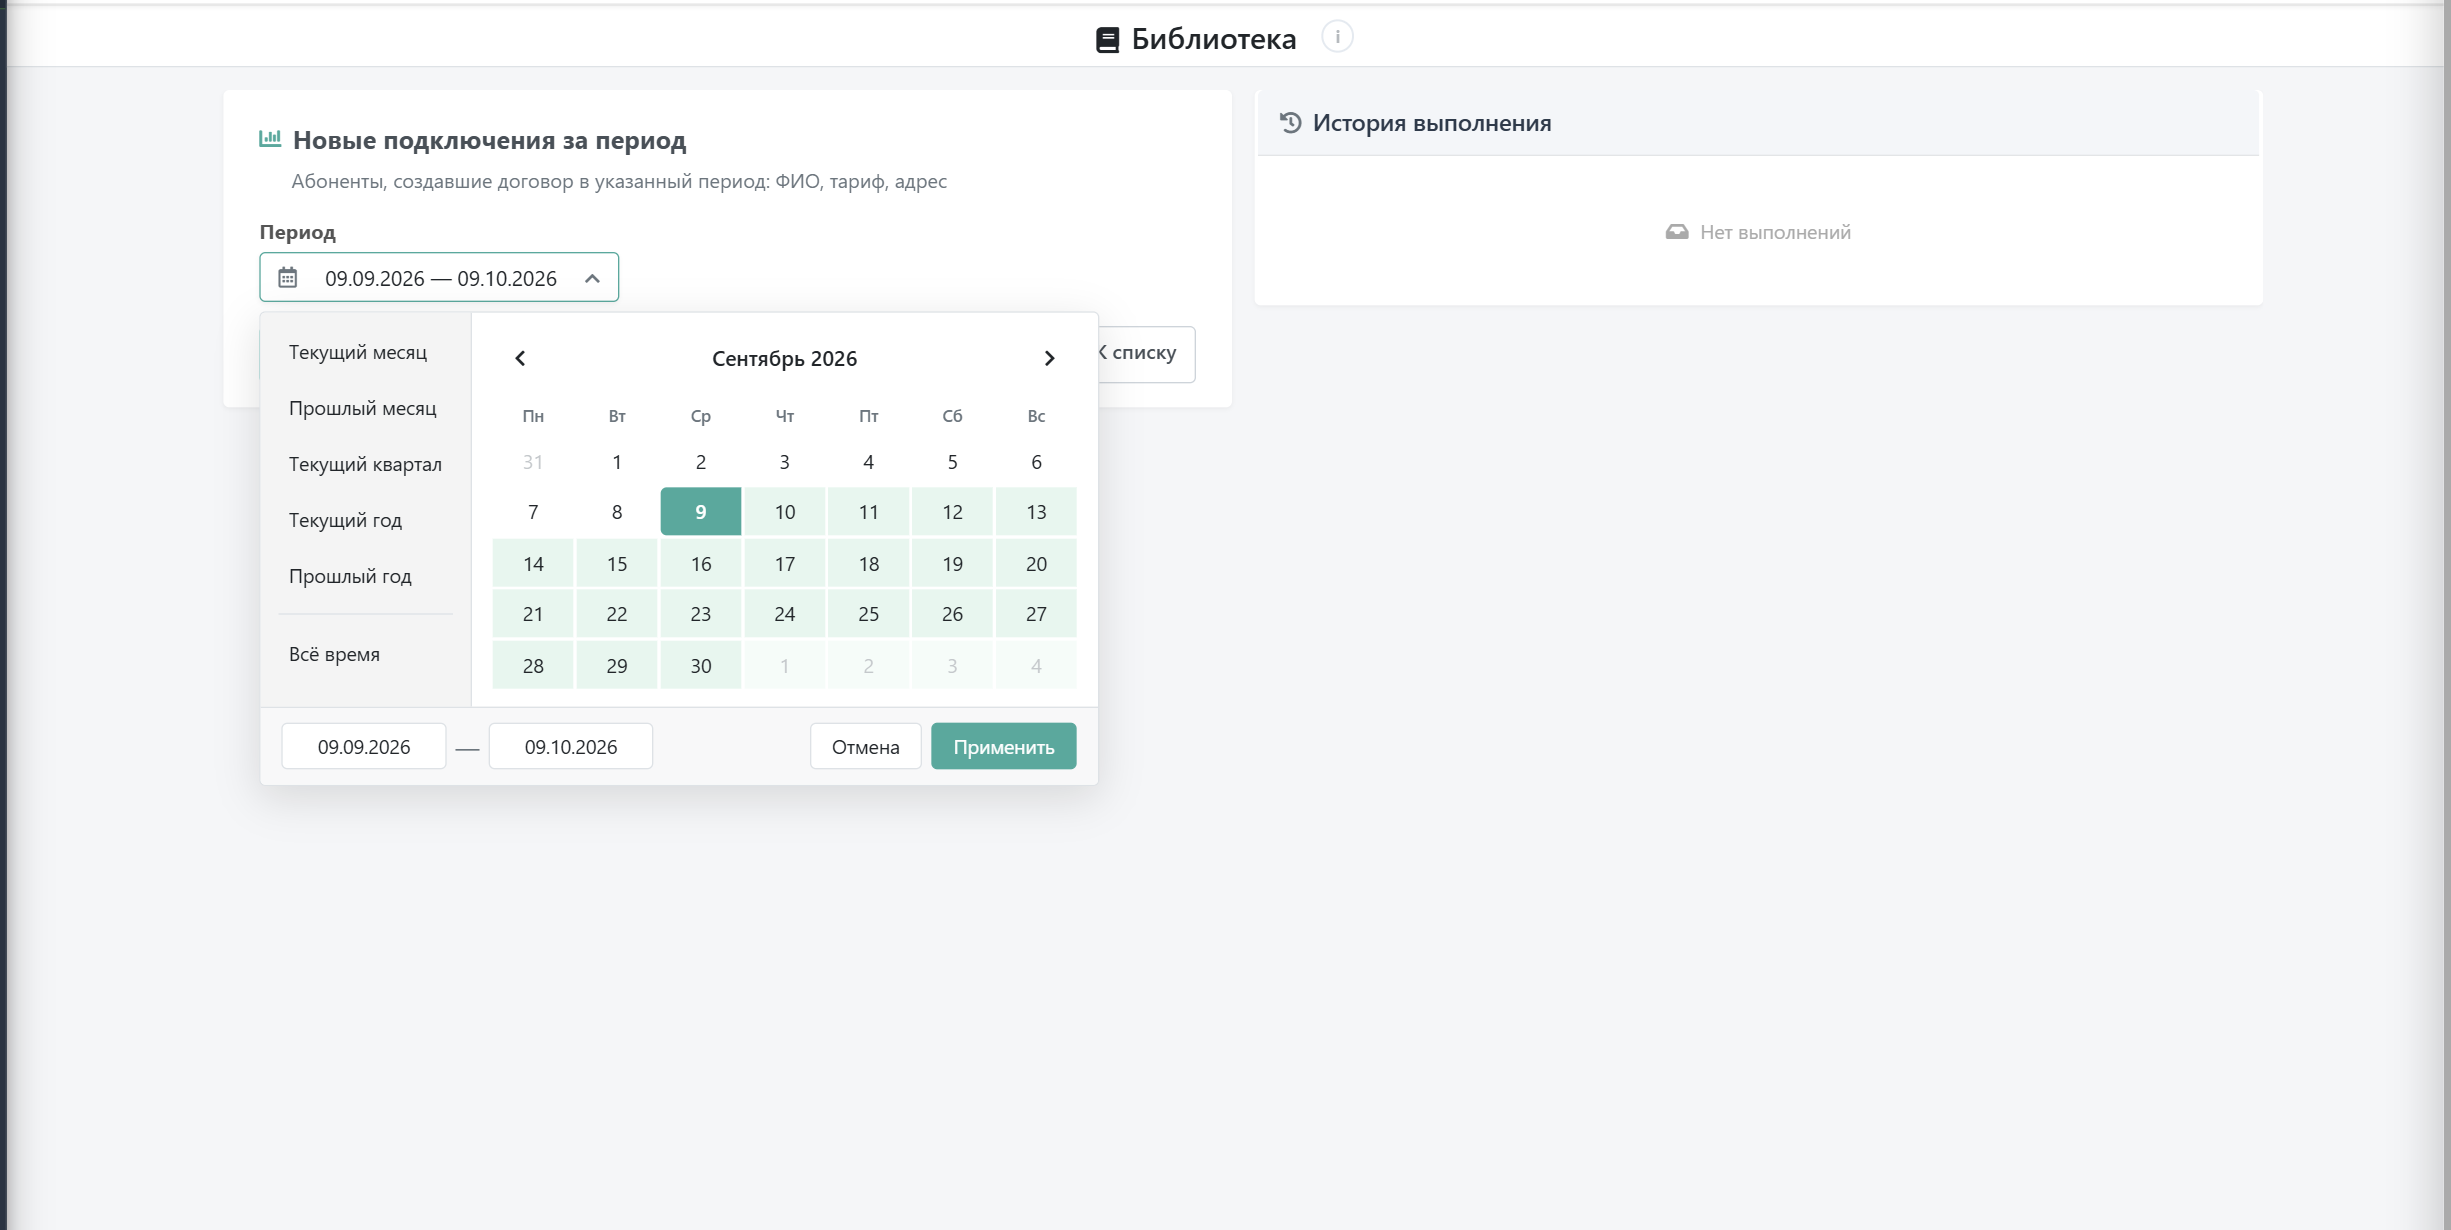
Task: Click the Отмена button
Action: (865, 746)
